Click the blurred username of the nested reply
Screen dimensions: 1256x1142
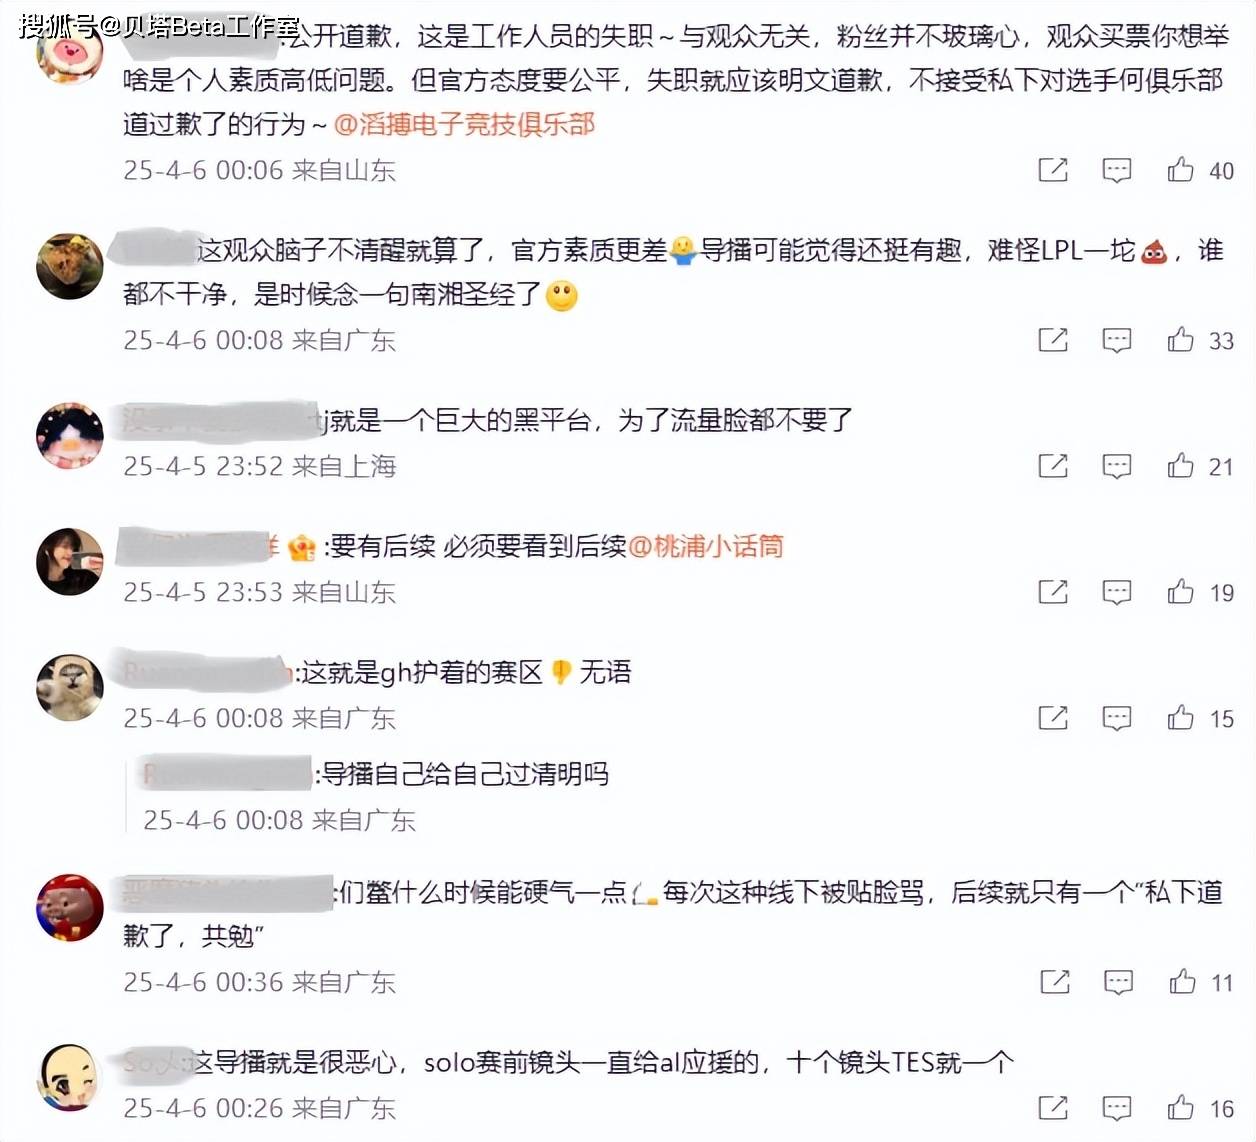coord(227,773)
